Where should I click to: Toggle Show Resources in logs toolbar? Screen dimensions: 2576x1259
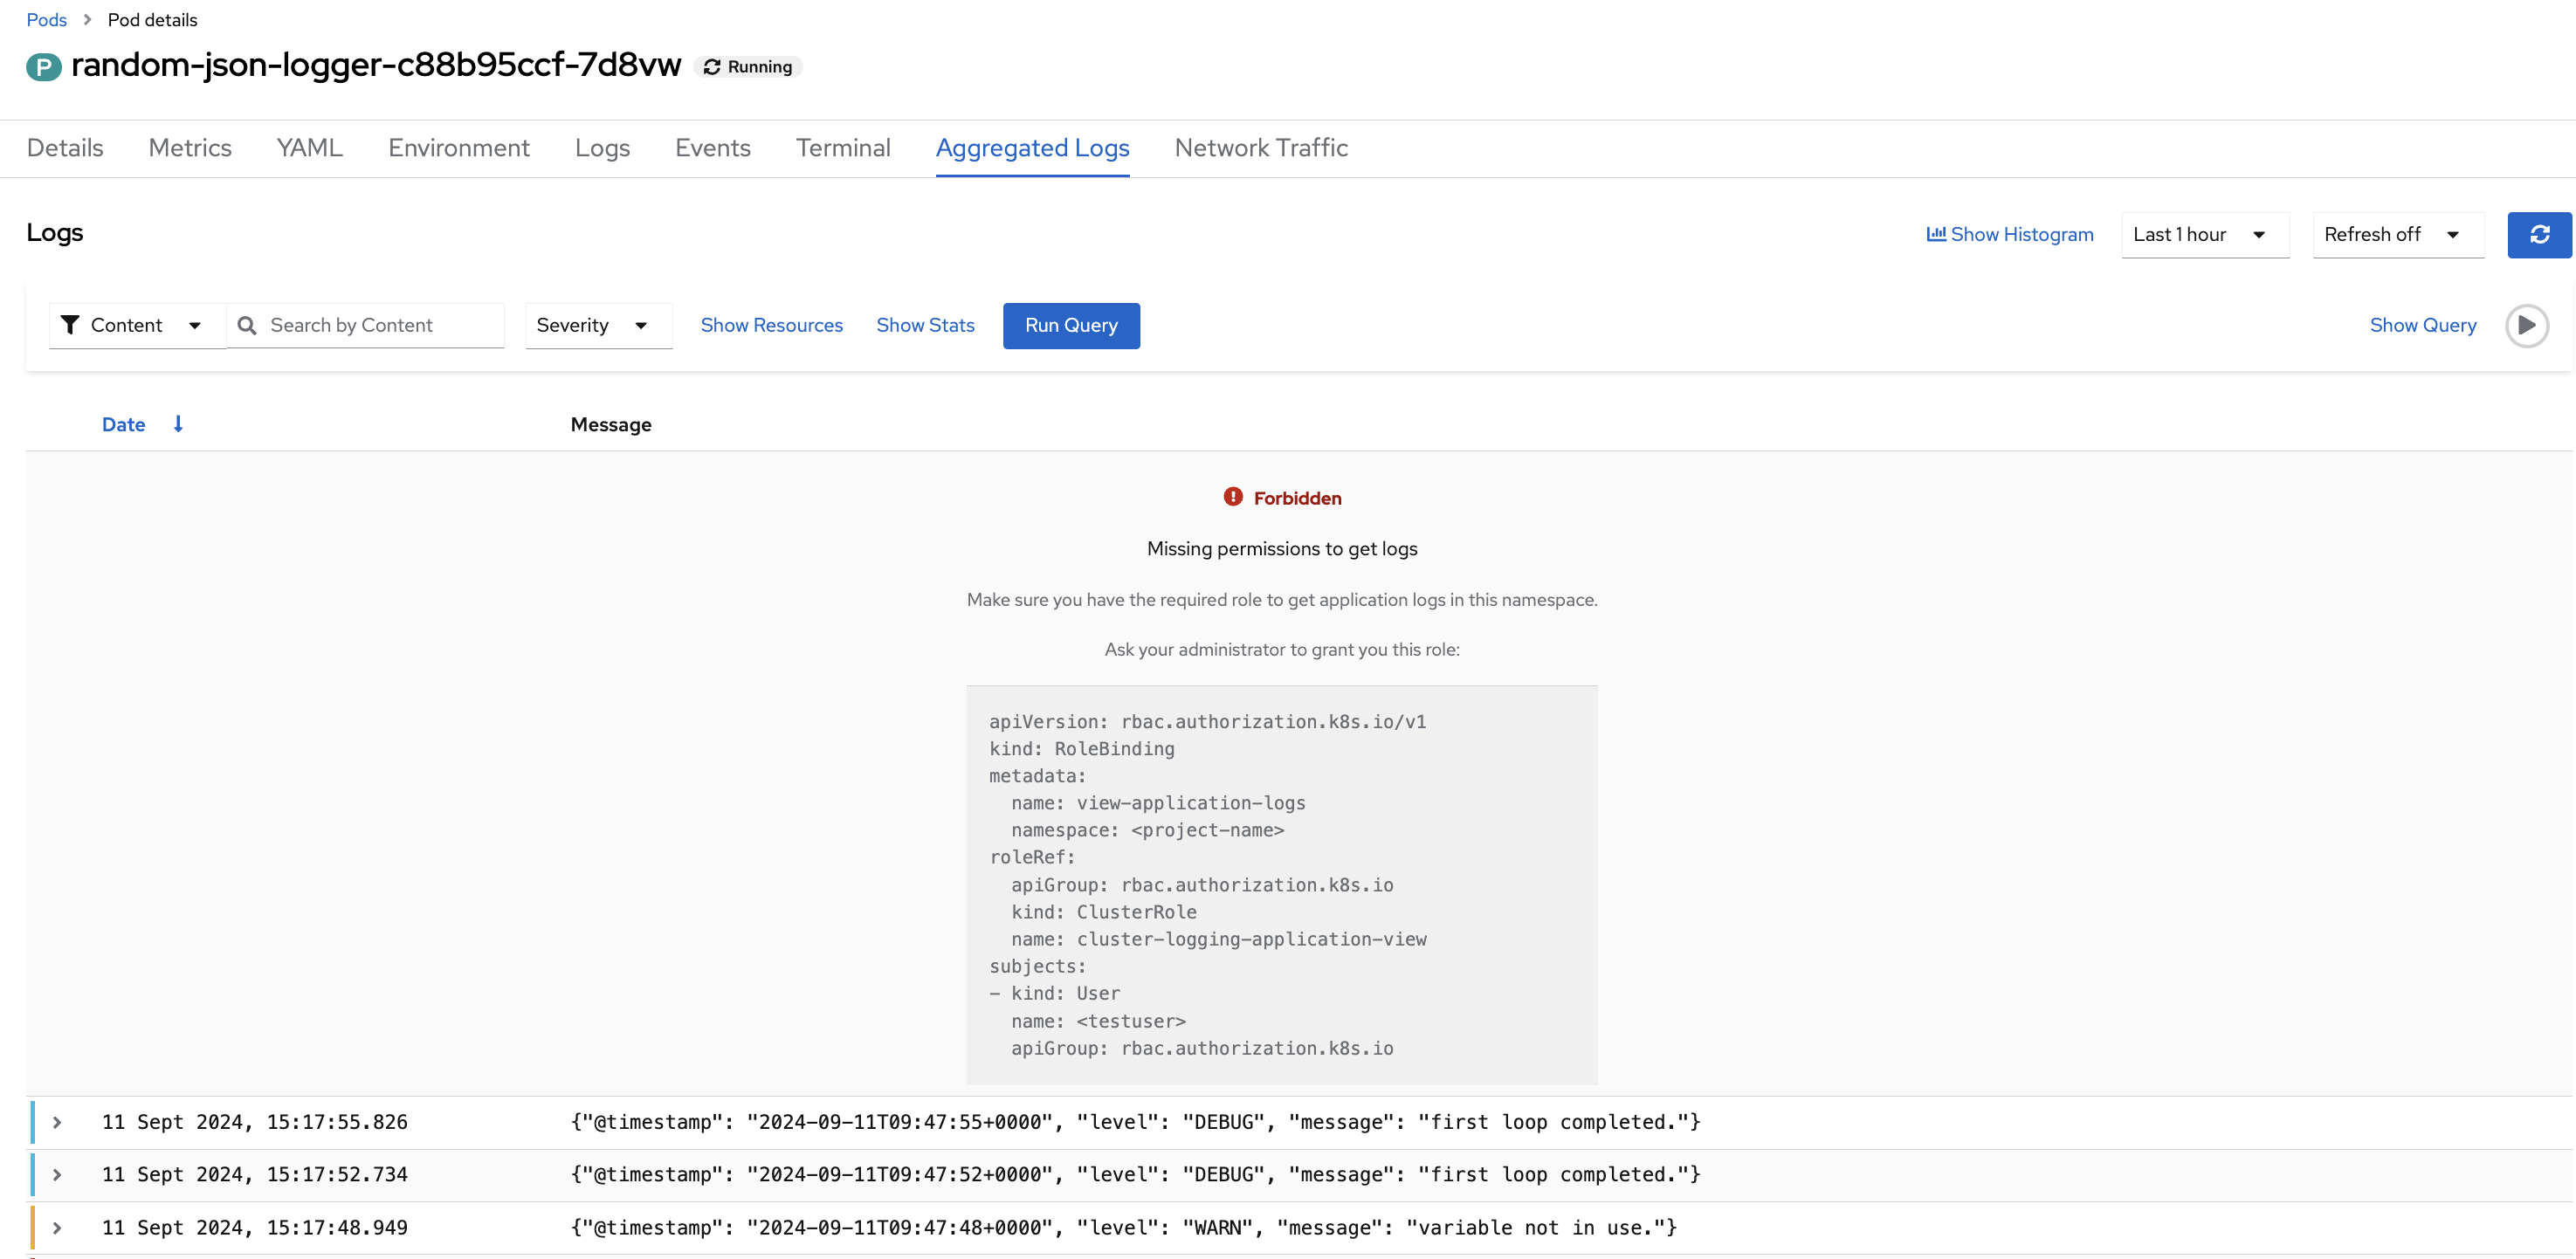771,325
